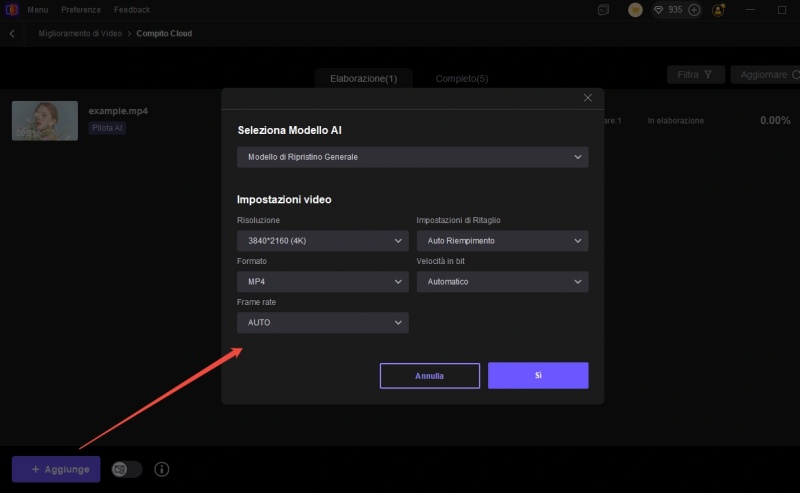Click the shopping cart icon

pos(635,10)
